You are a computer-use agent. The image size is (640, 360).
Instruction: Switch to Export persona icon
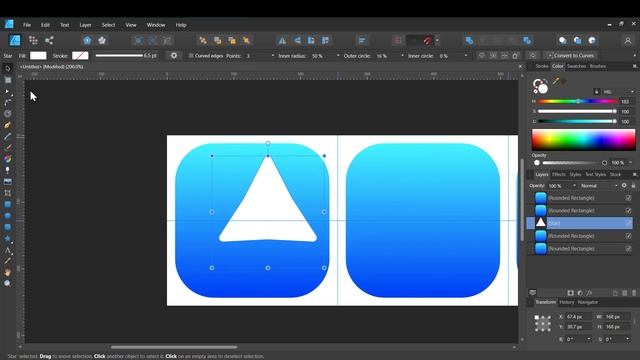(49, 40)
